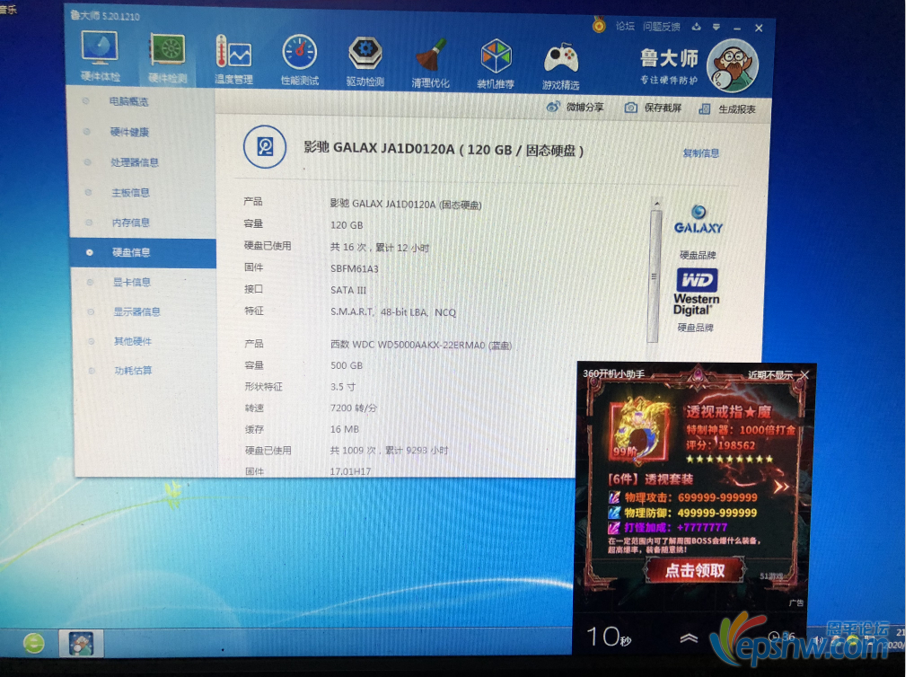Click the disk info scrollbar thumb
This screenshot has height=677, width=906.
click(655, 276)
